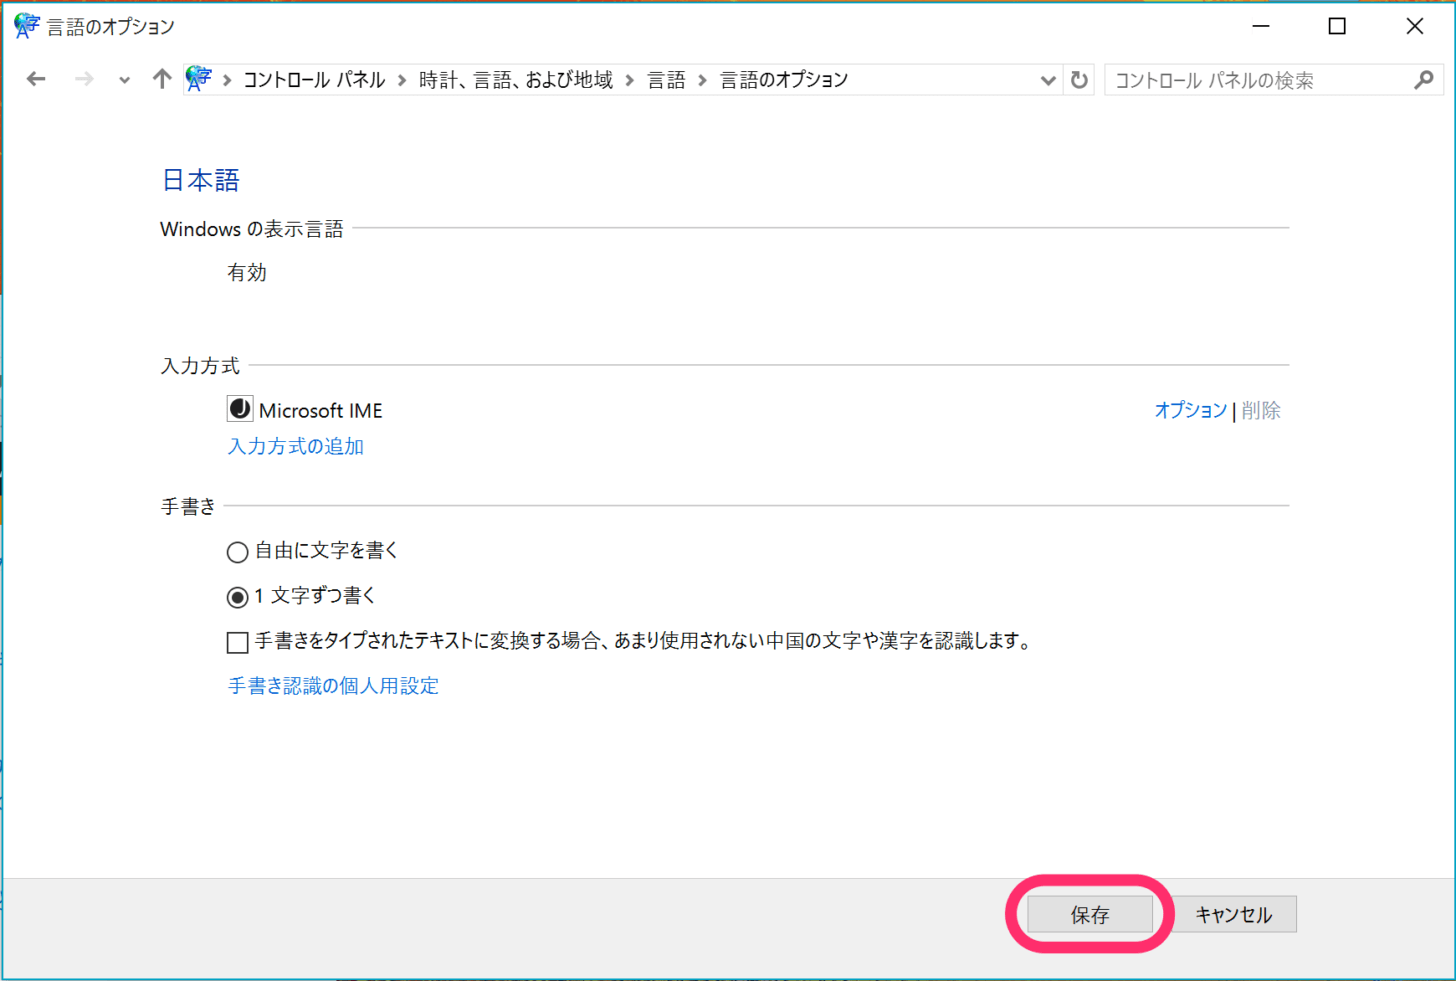Click the 有効 status text
Viewport: 1456px width, 981px height.
(x=247, y=272)
